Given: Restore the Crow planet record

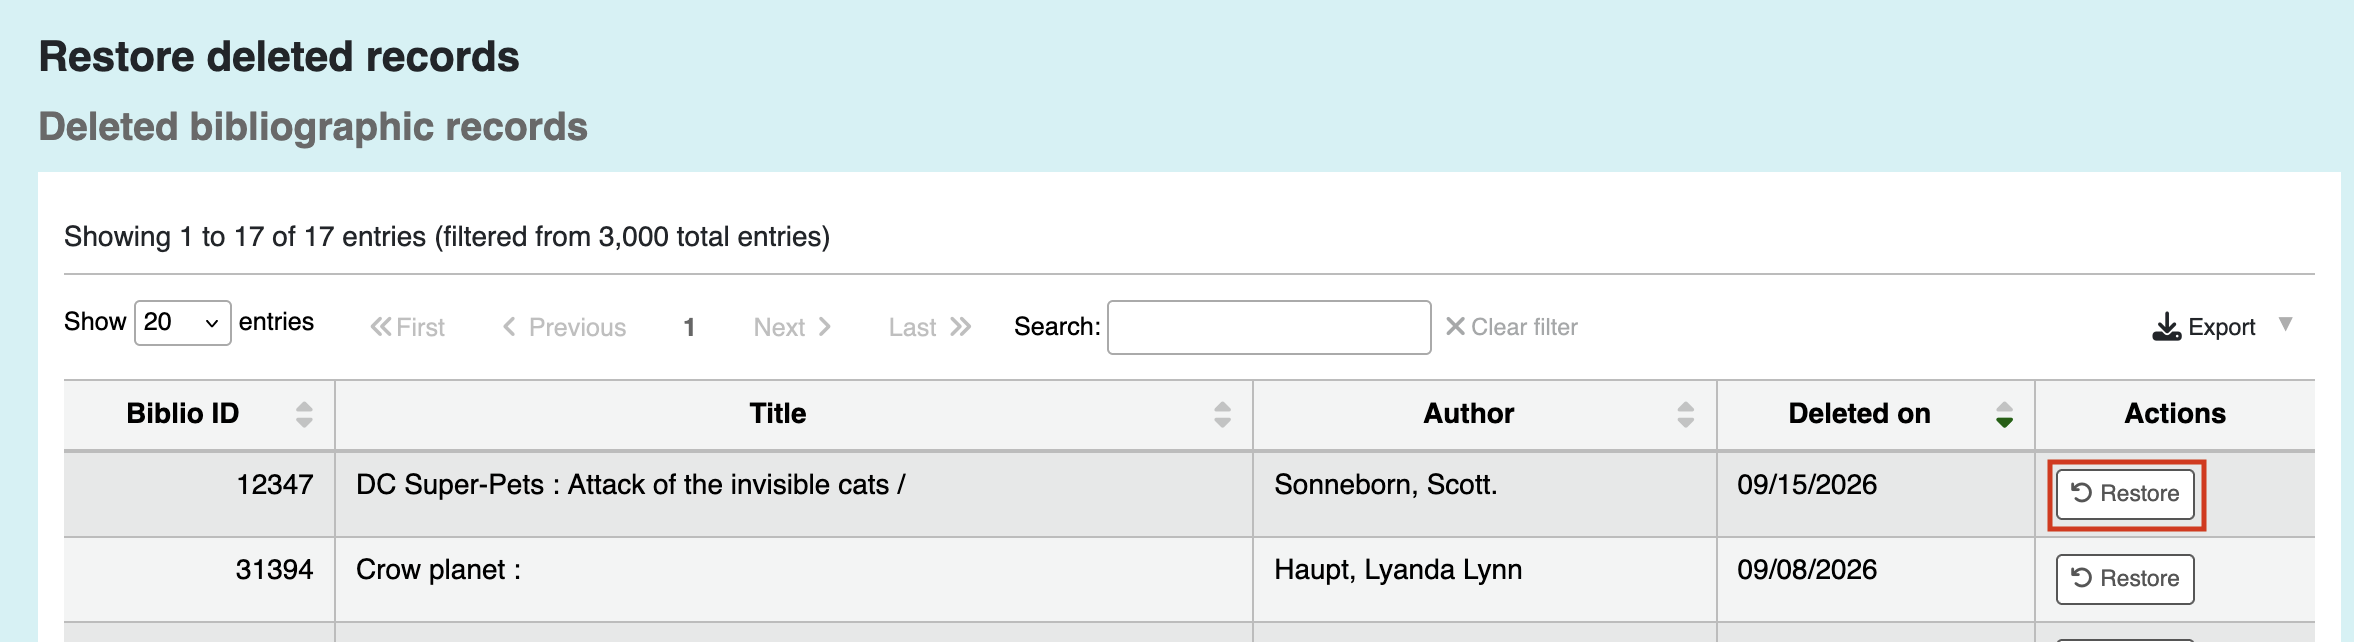Looking at the screenshot, I should (x=2125, y=579).
